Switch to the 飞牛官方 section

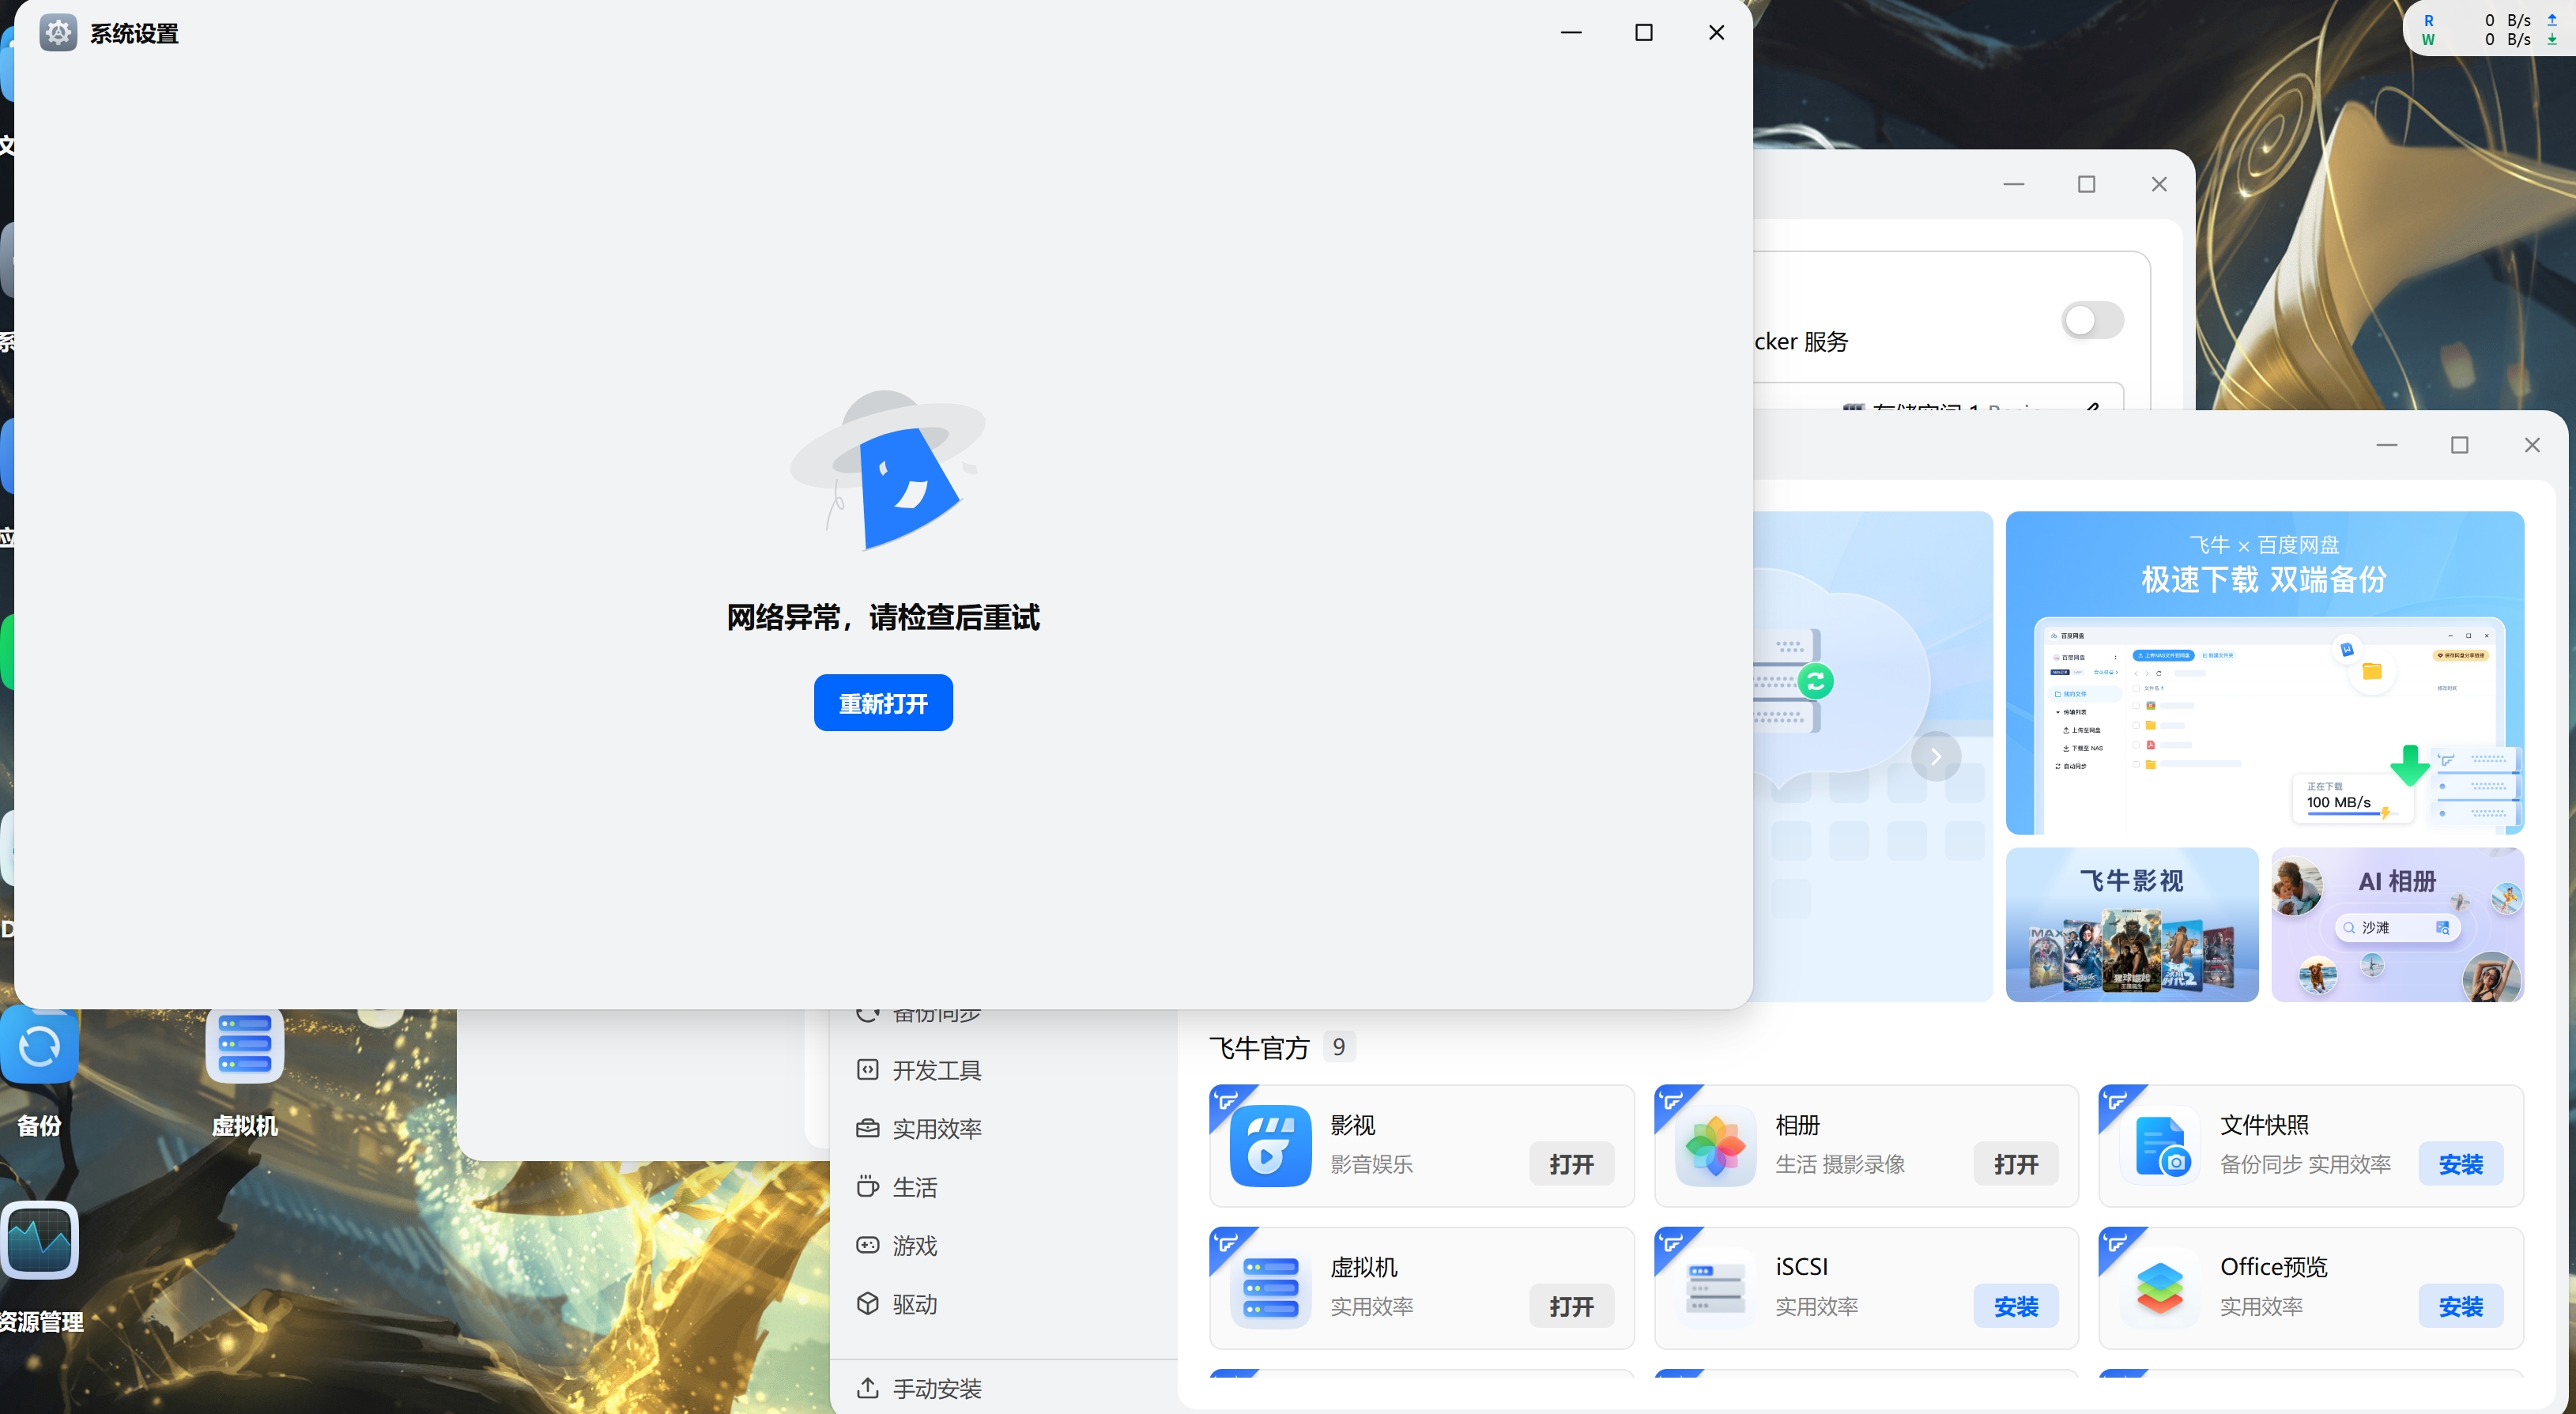point(1259,1047)
